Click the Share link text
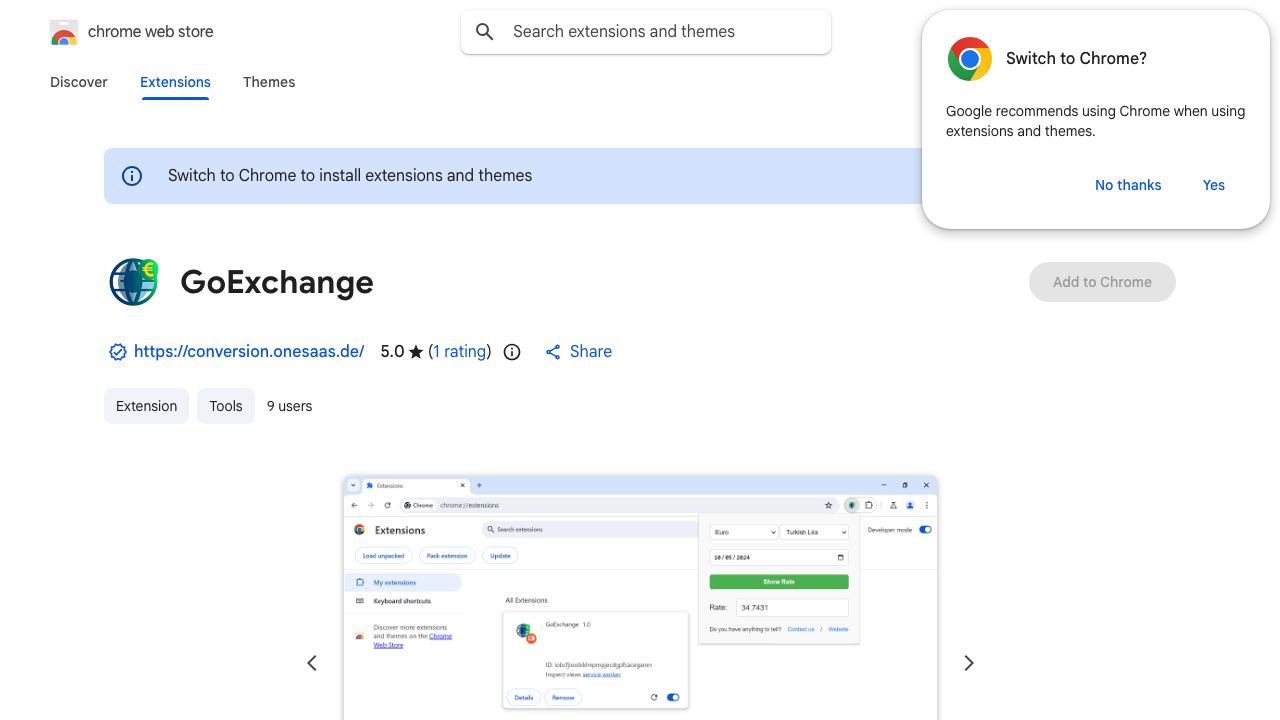 pyautogui.click(x=591, y=352)
